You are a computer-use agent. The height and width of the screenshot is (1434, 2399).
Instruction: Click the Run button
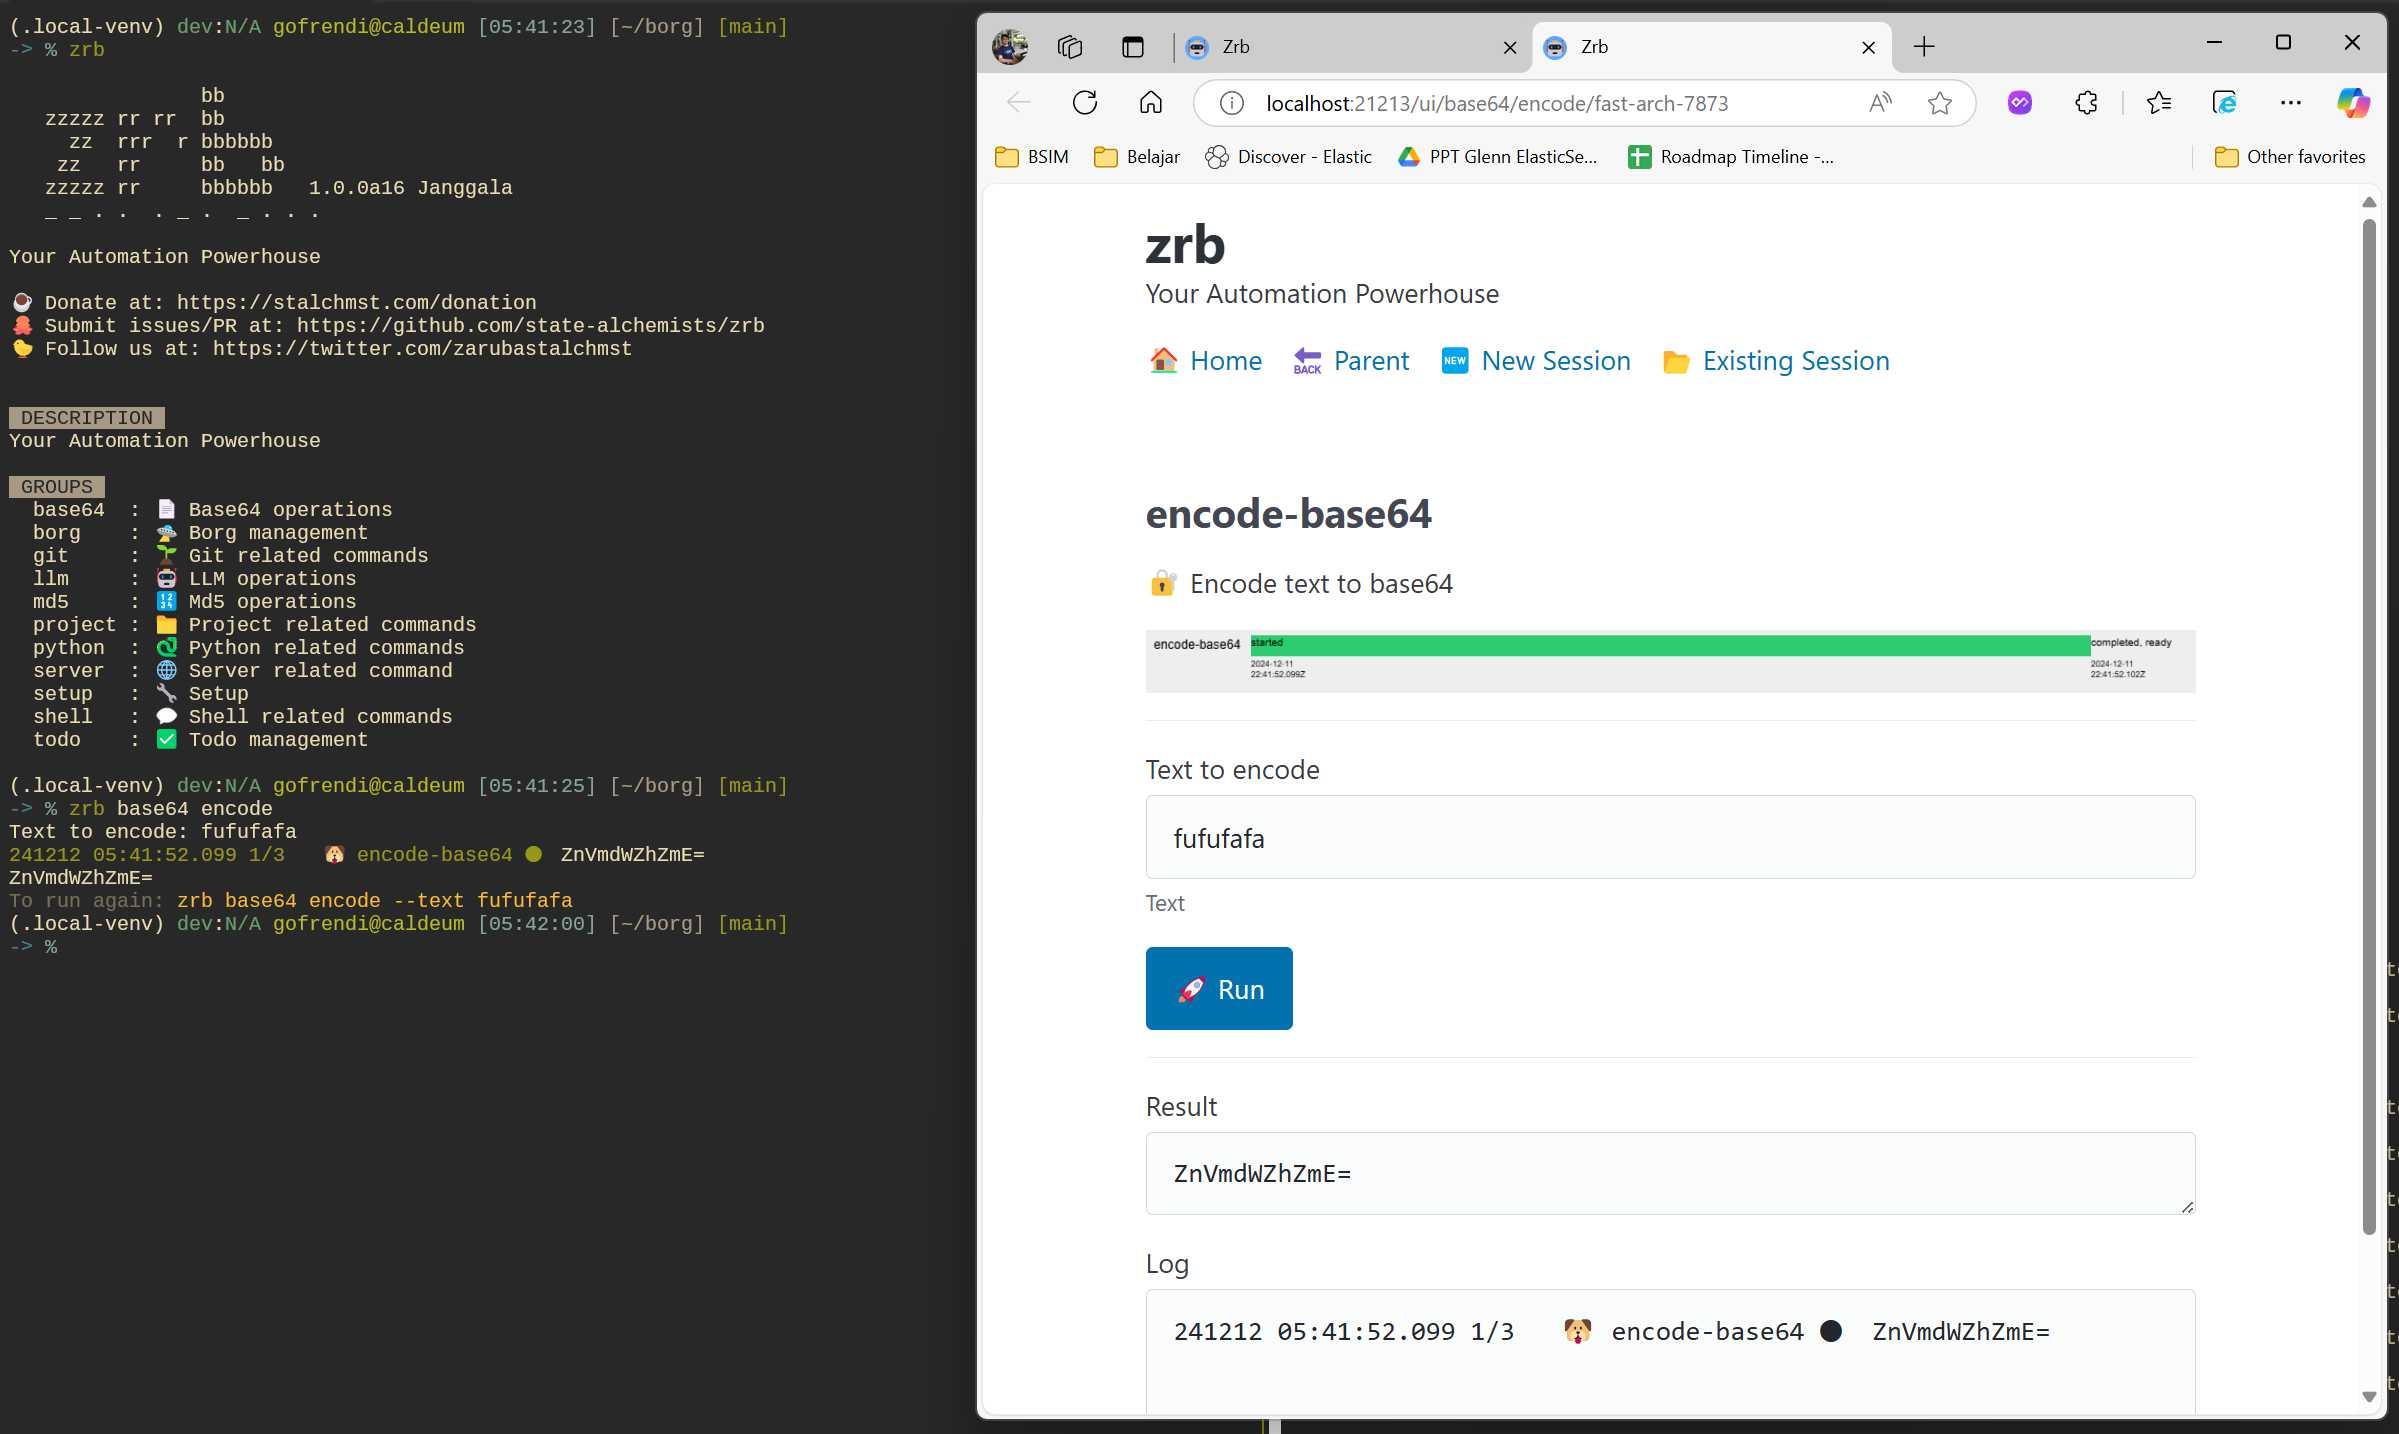point(1219,988)
